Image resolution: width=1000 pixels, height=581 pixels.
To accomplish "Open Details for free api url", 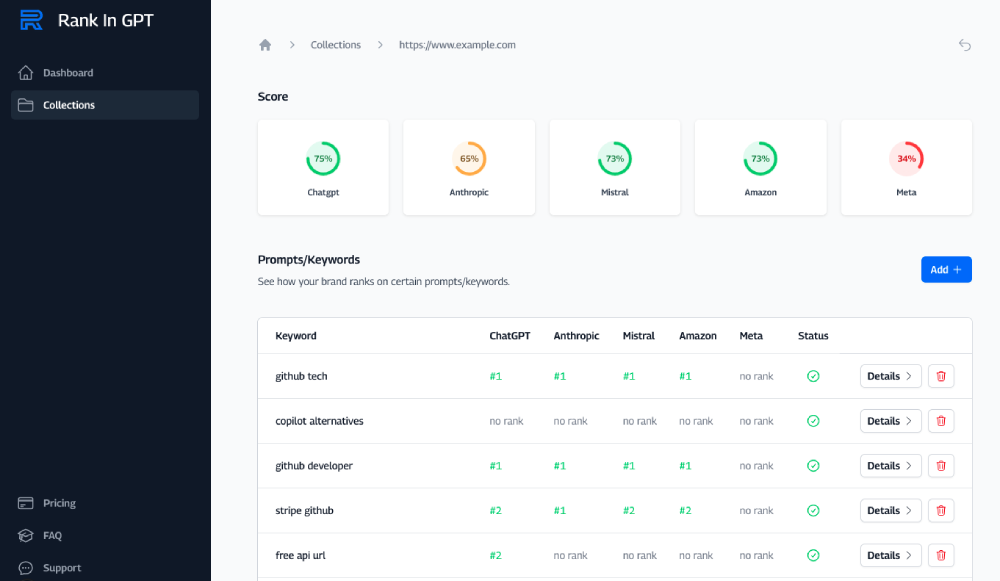I will pyautogui.click(x=890, y=555).
